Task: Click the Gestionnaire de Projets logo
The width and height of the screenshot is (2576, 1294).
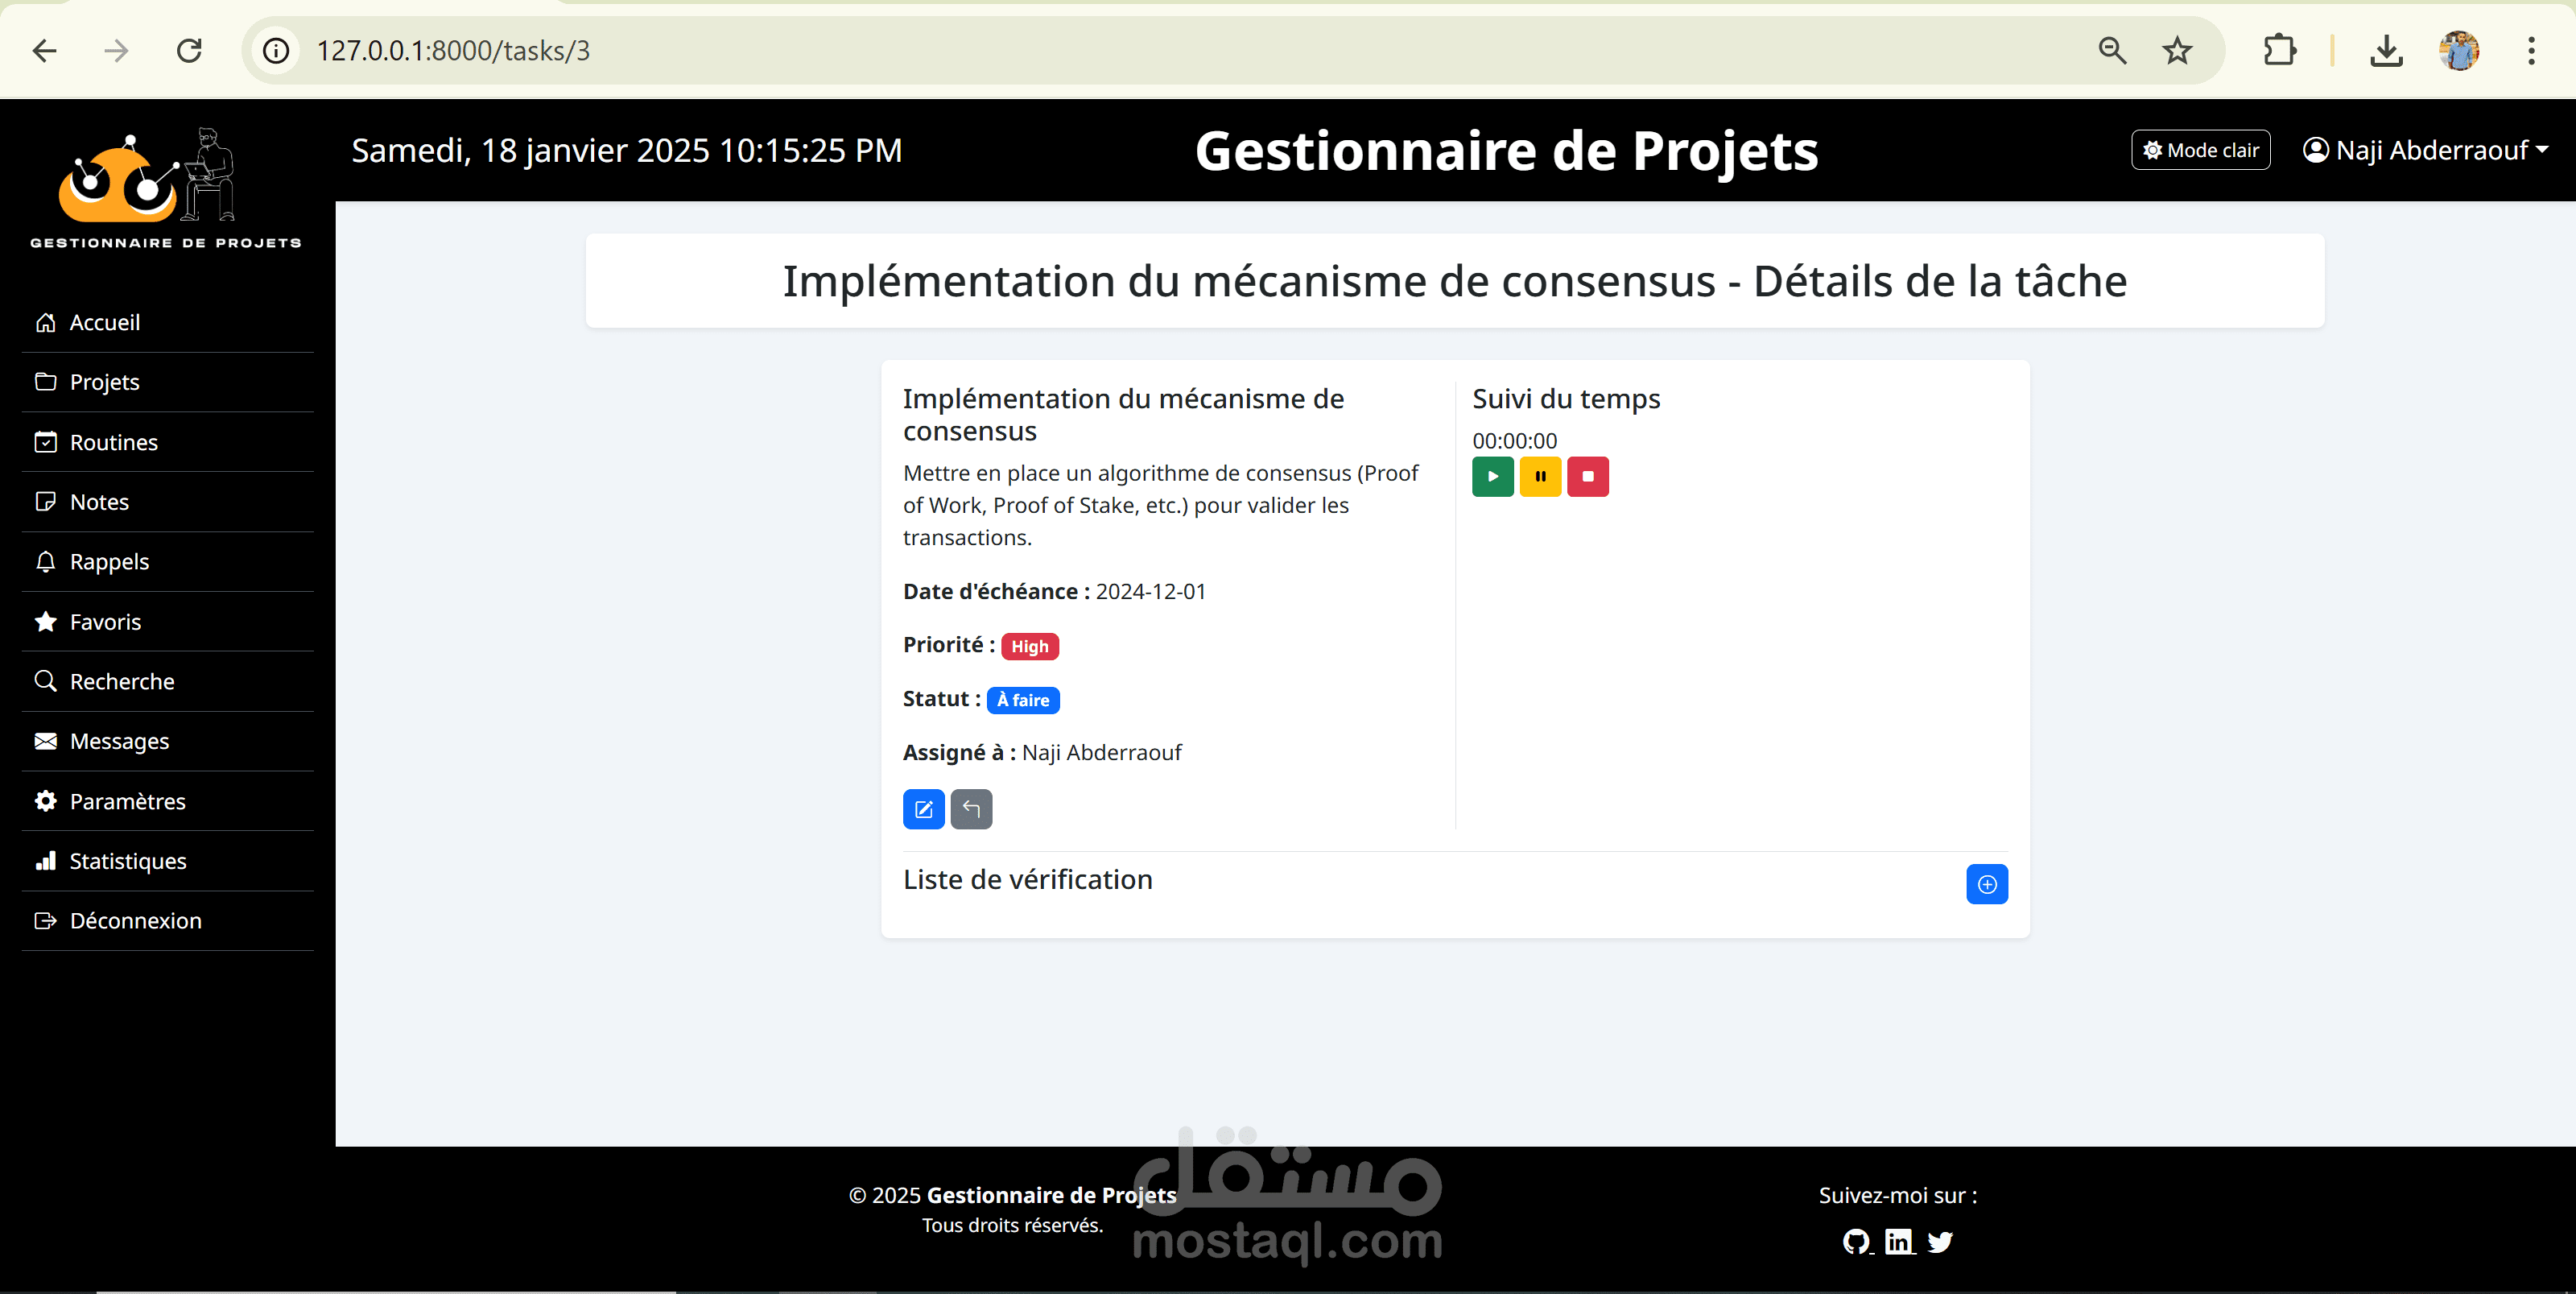Action: [x=165, y=187]
